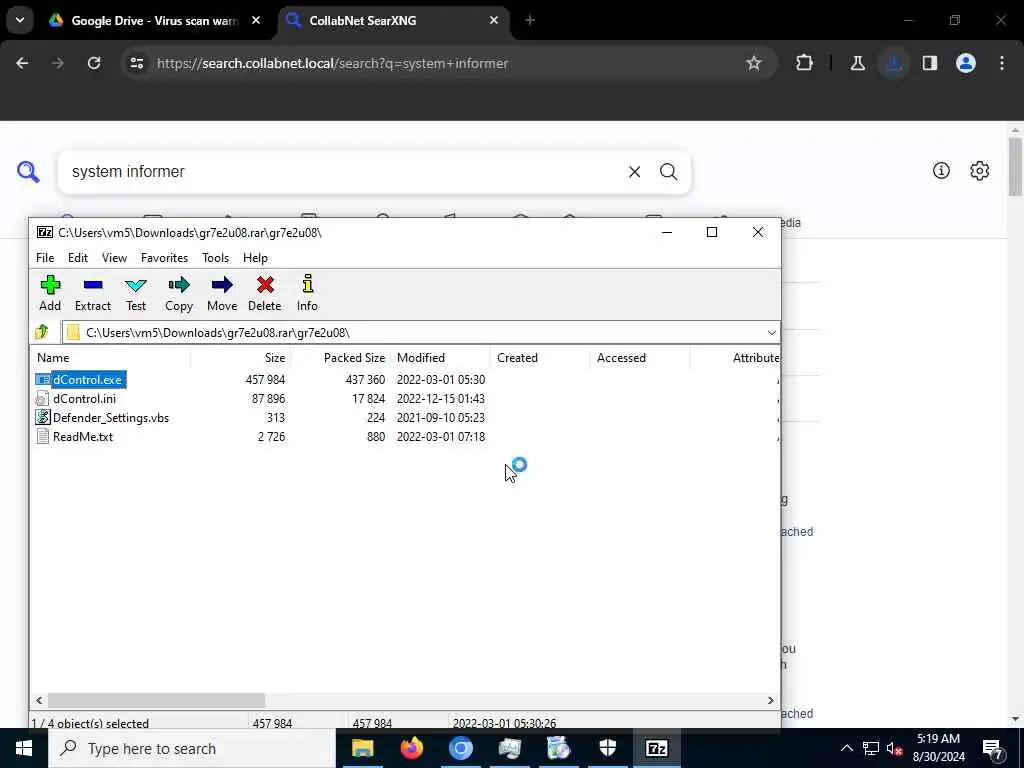Open Chrome profile avatar

click(x=966, y=63)
